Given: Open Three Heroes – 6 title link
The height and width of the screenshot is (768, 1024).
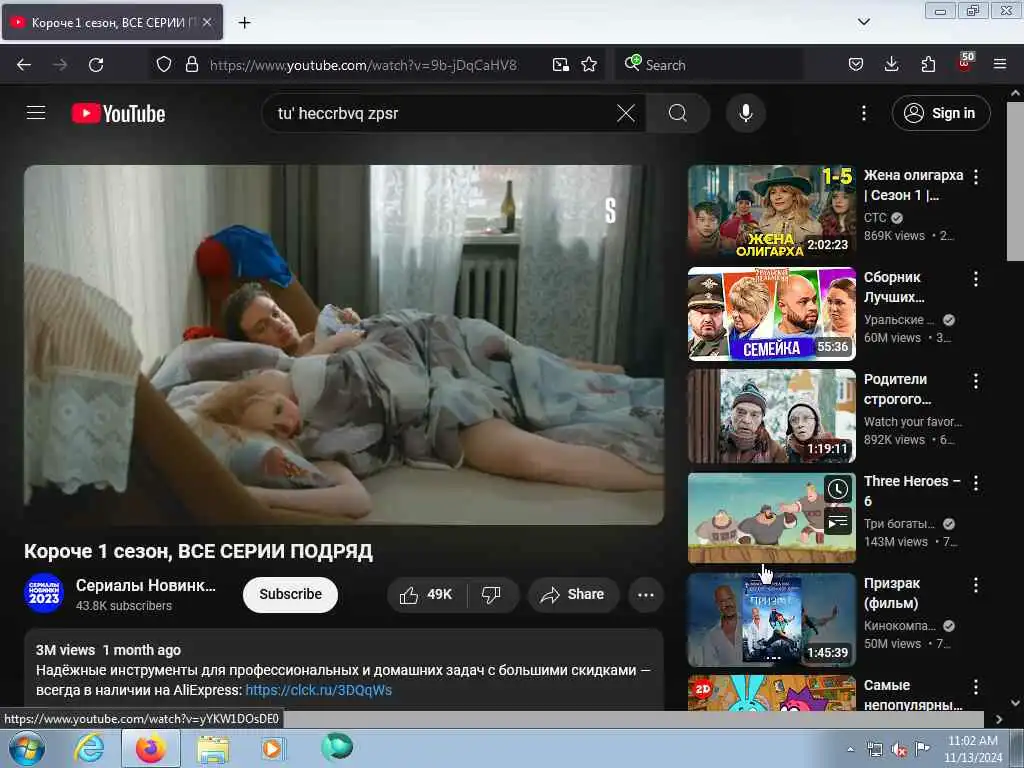Looking at the screenshot, I should click(912, 491).
